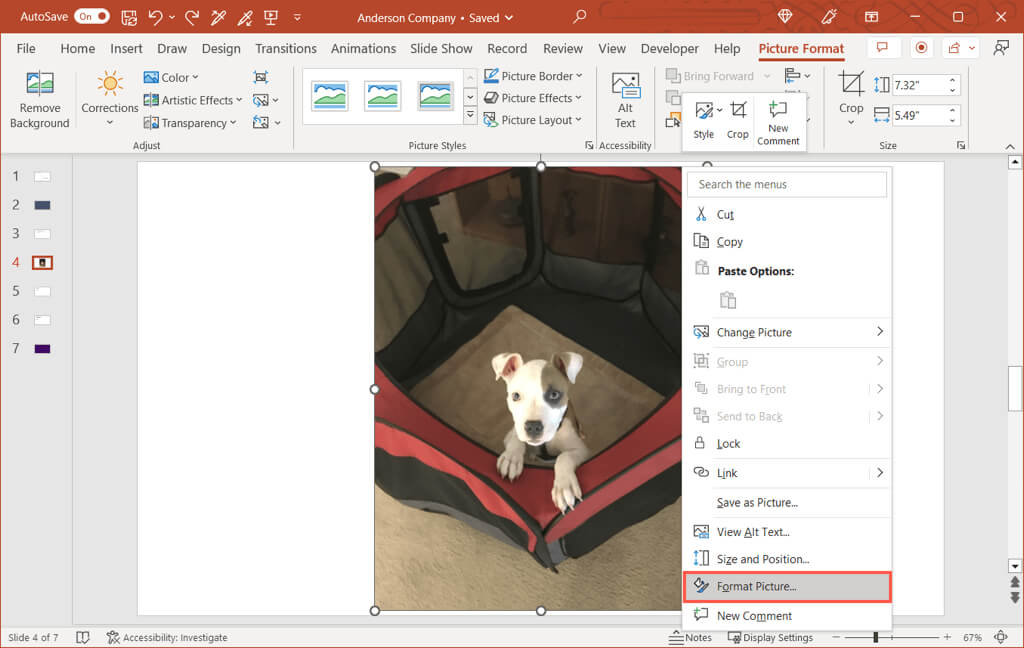
Task: Switch to the Animations tab
Action: (363, 48)
